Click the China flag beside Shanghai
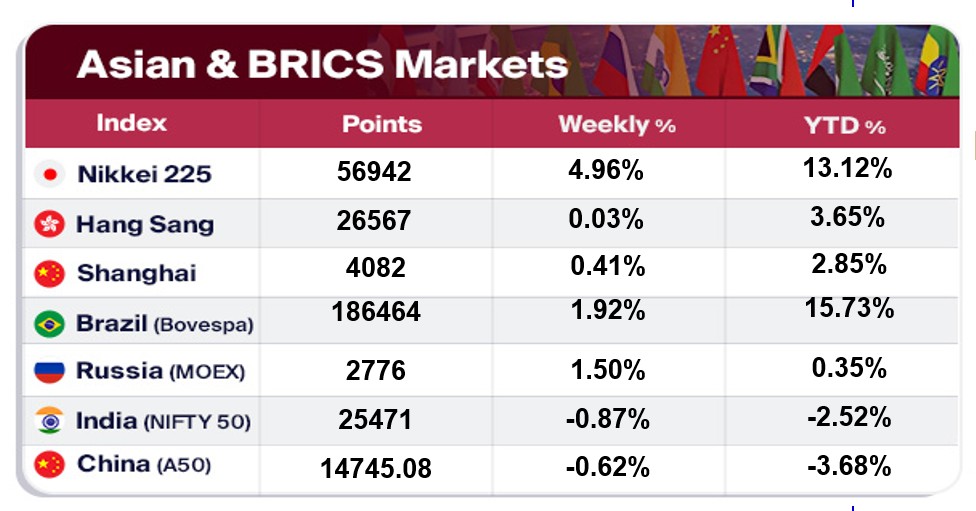Image resolution: width=976 pixels, height=511 pixels. pyautogui.click(x=49, y=273)
